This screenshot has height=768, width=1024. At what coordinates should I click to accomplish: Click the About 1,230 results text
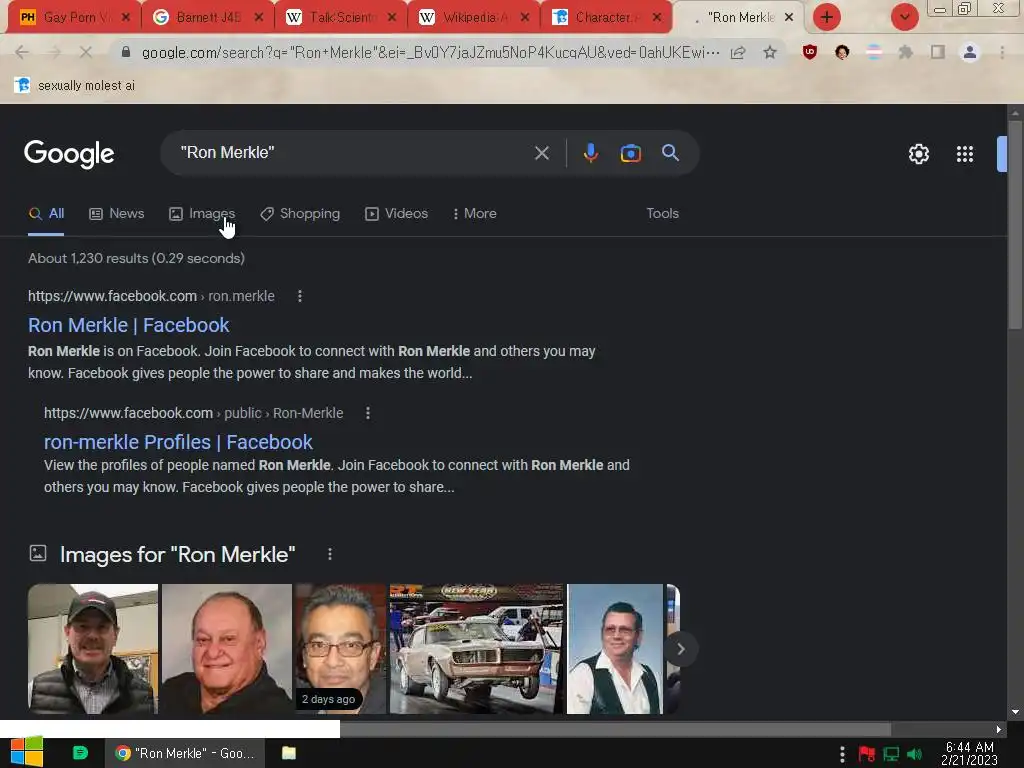[136, 258]
